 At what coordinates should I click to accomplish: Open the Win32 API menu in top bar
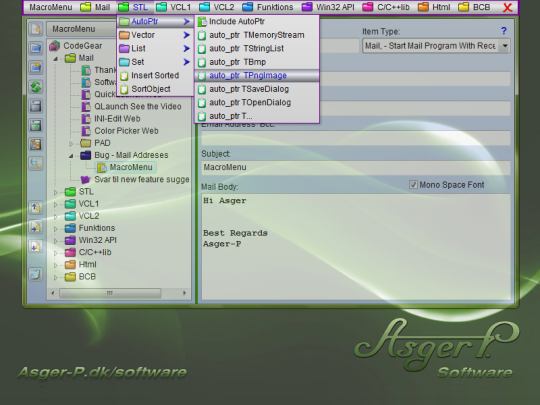tap(328, 7)
